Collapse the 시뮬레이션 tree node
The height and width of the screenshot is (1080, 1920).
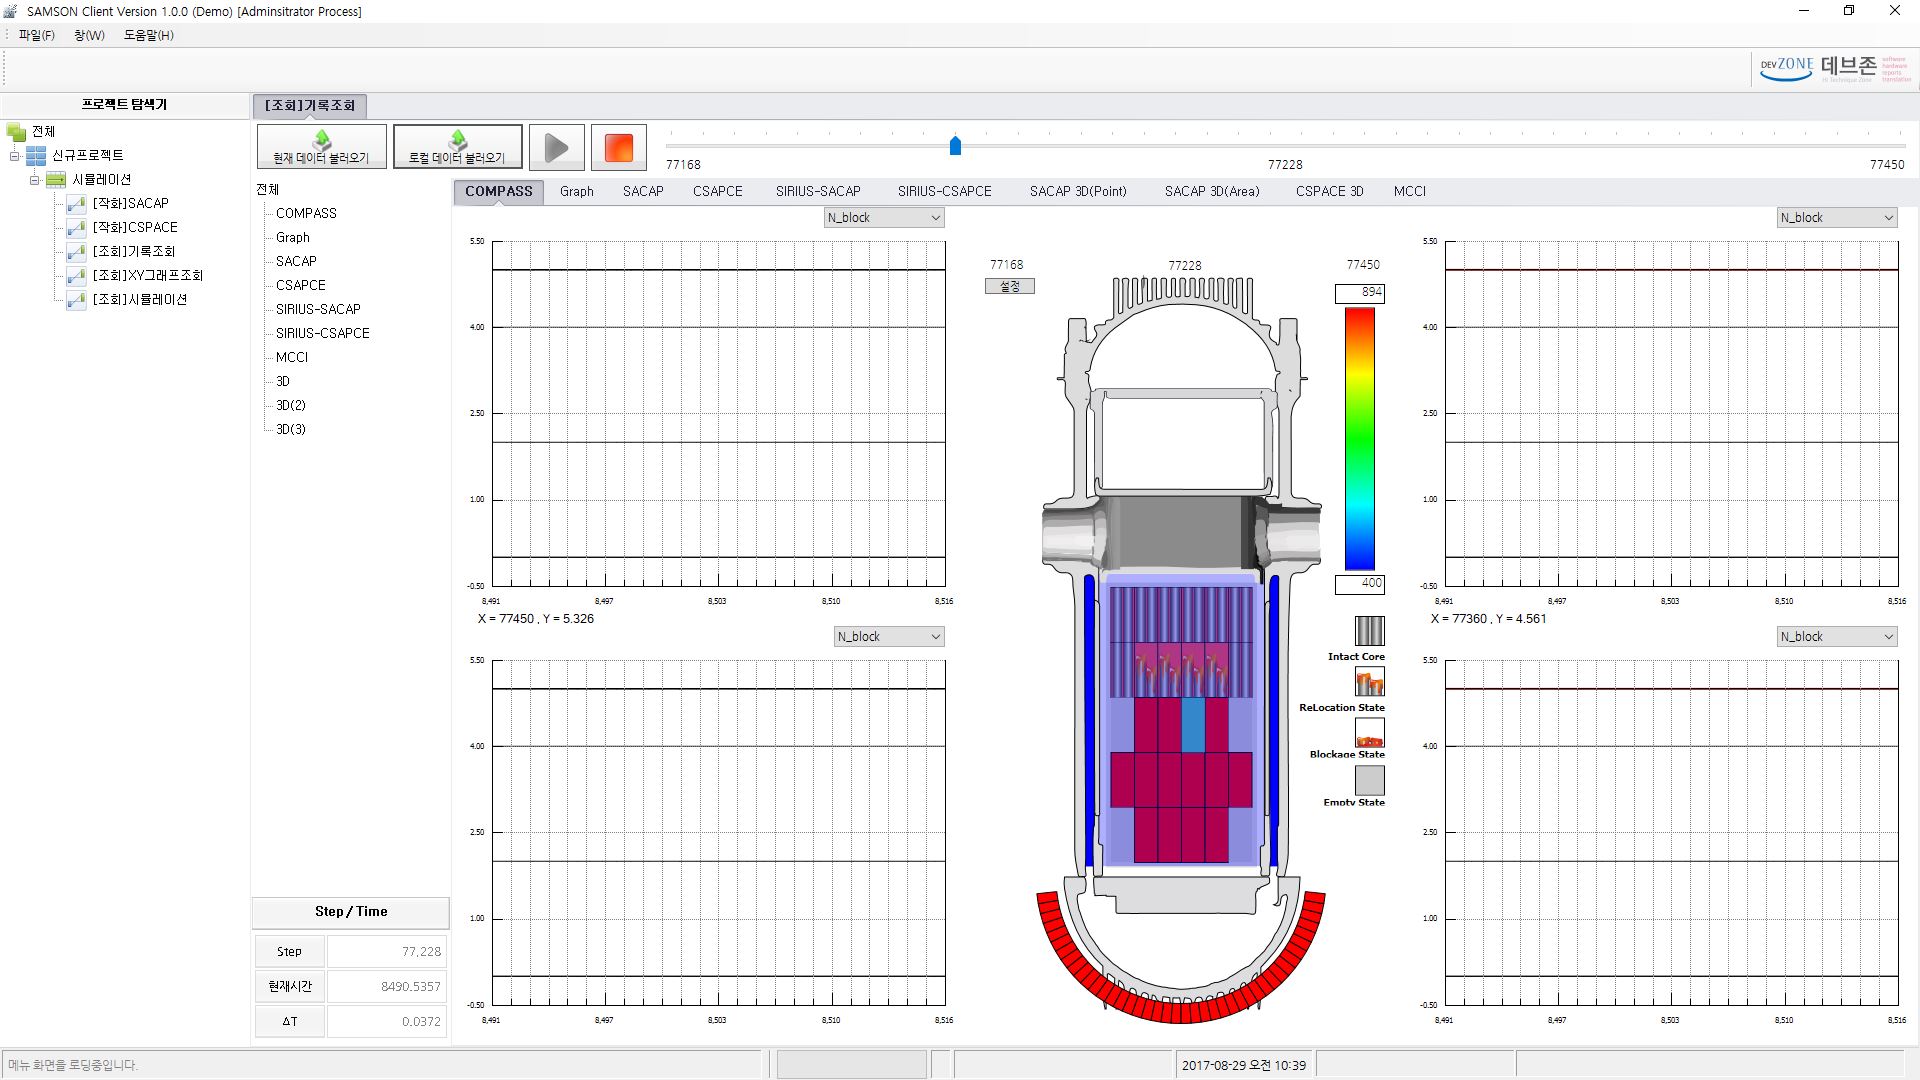coord(35,180)
